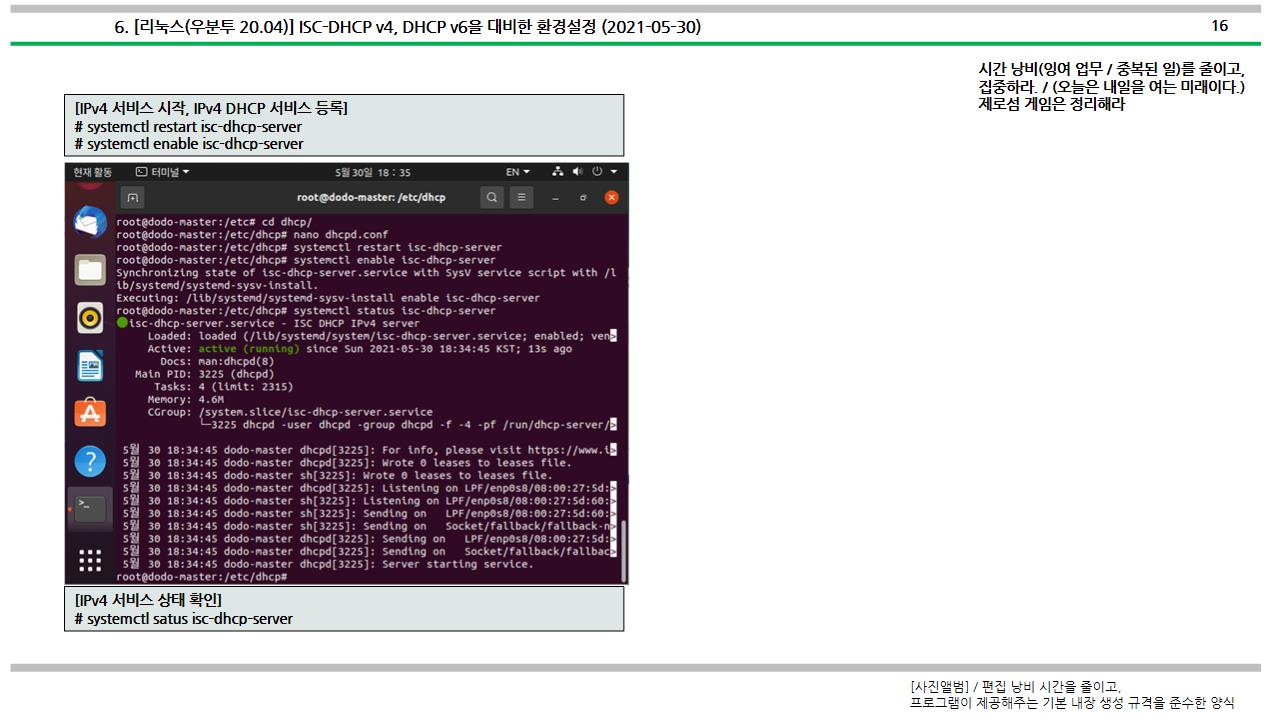Click the 'Memory: 4.6M' line

click(185, 399)
